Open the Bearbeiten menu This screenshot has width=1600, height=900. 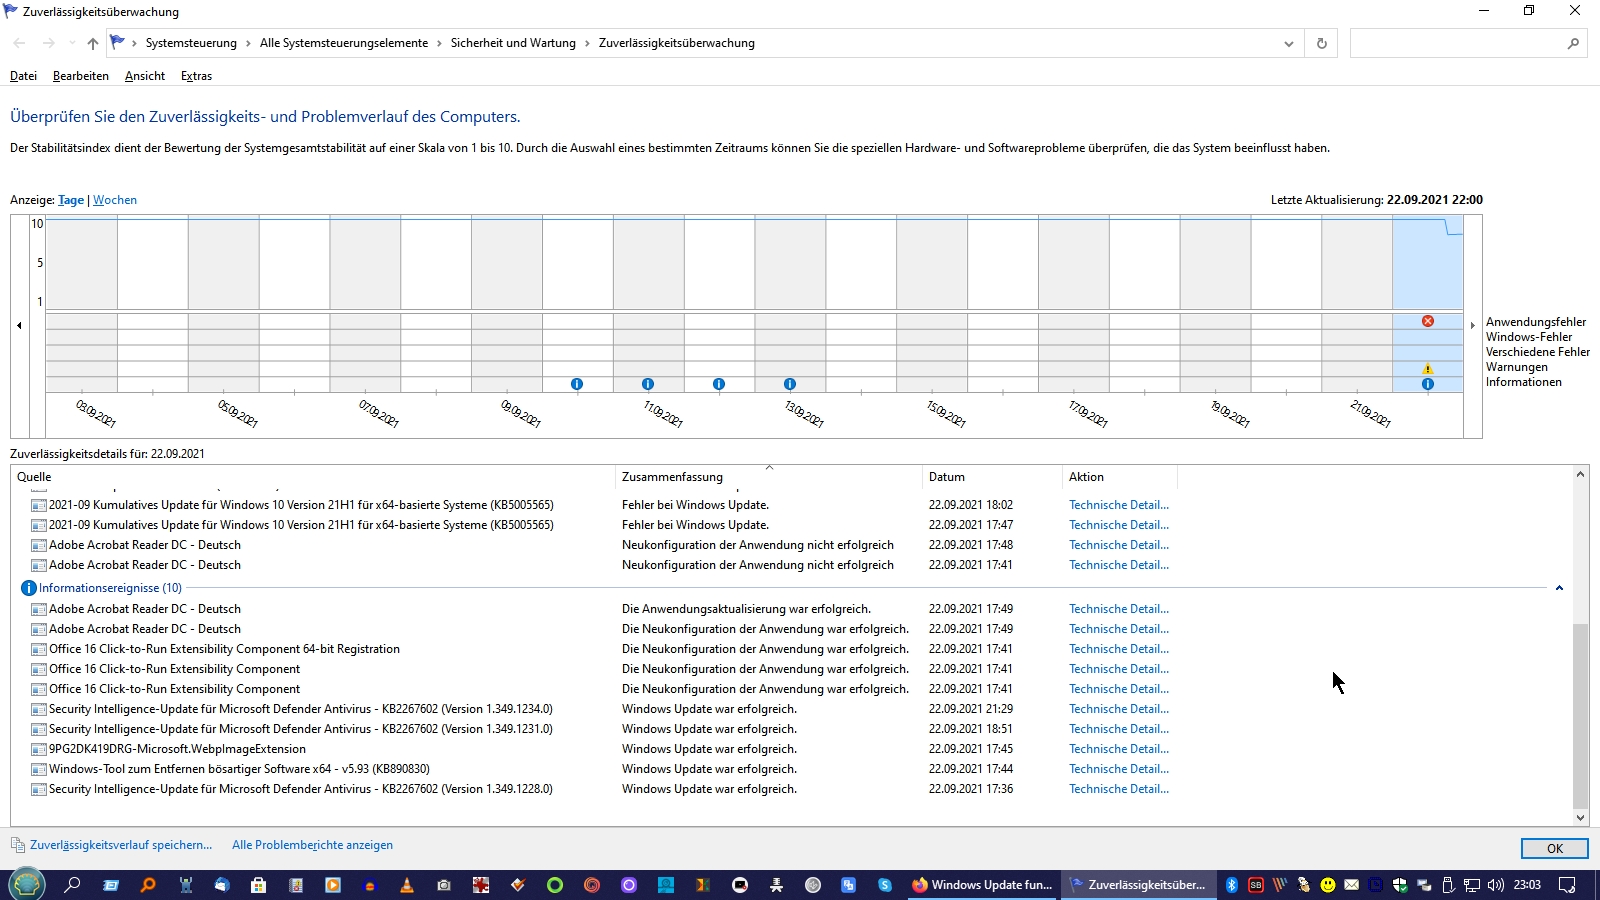81,76
